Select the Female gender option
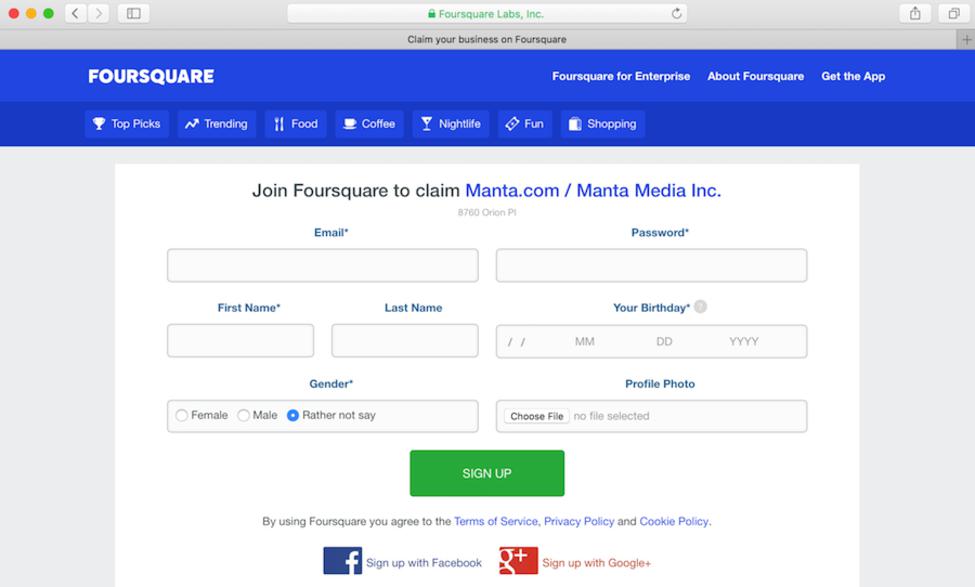 tap(181, 415)
